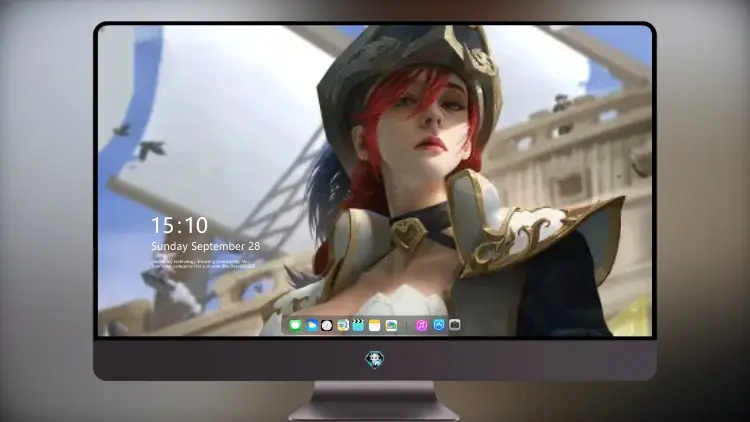The width and height of the screenshot is (750, 422).
Task: Click the character logo on monitor chin
Action: tap(375, 359)
